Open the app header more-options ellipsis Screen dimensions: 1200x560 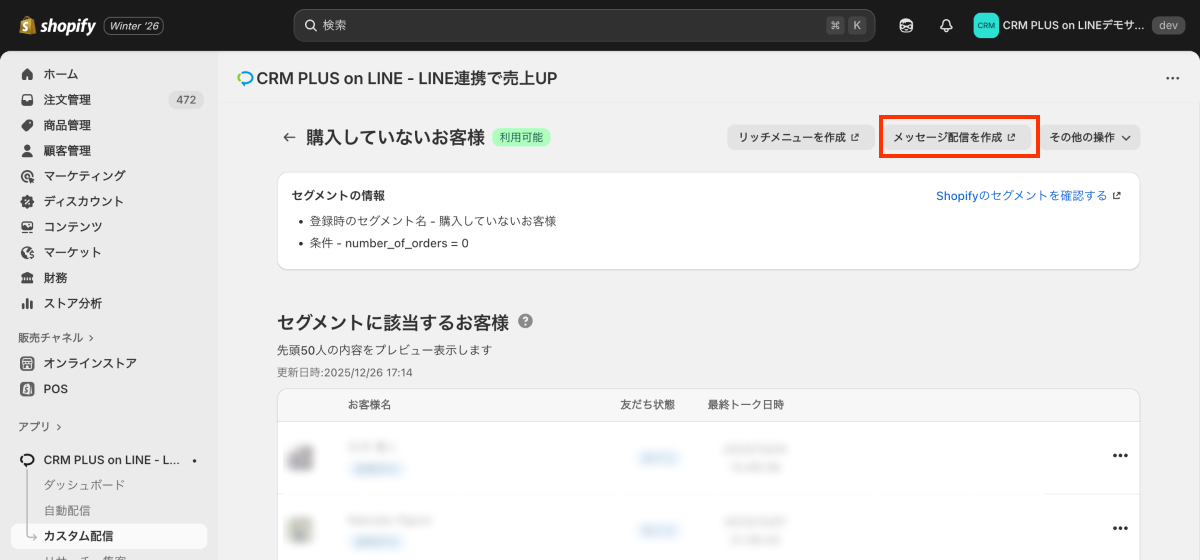point(1173,78)
